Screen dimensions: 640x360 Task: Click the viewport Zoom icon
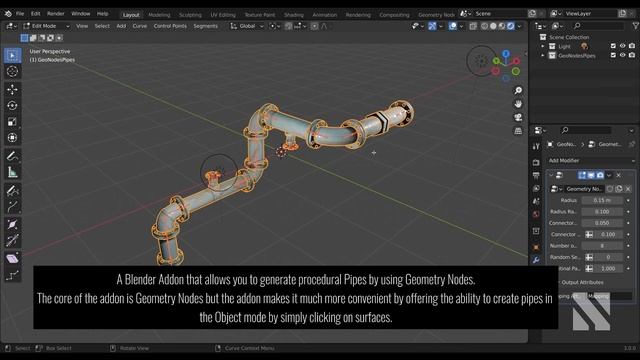518,91
